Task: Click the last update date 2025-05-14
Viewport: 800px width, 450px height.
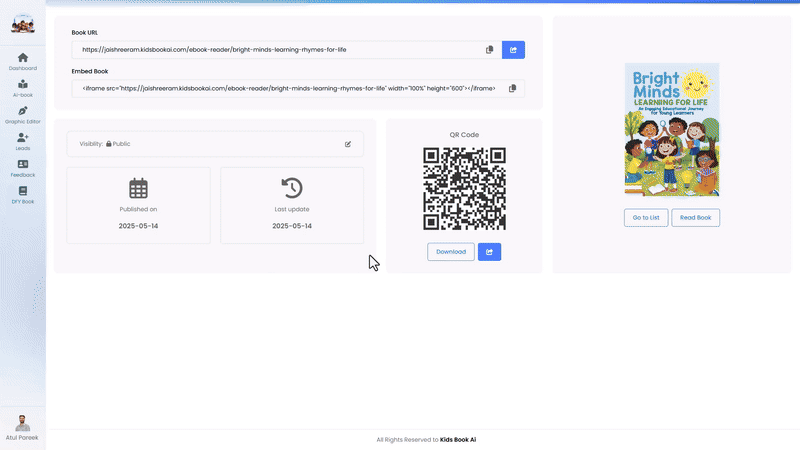Action: pyautogui.click(x=292, y=226)
